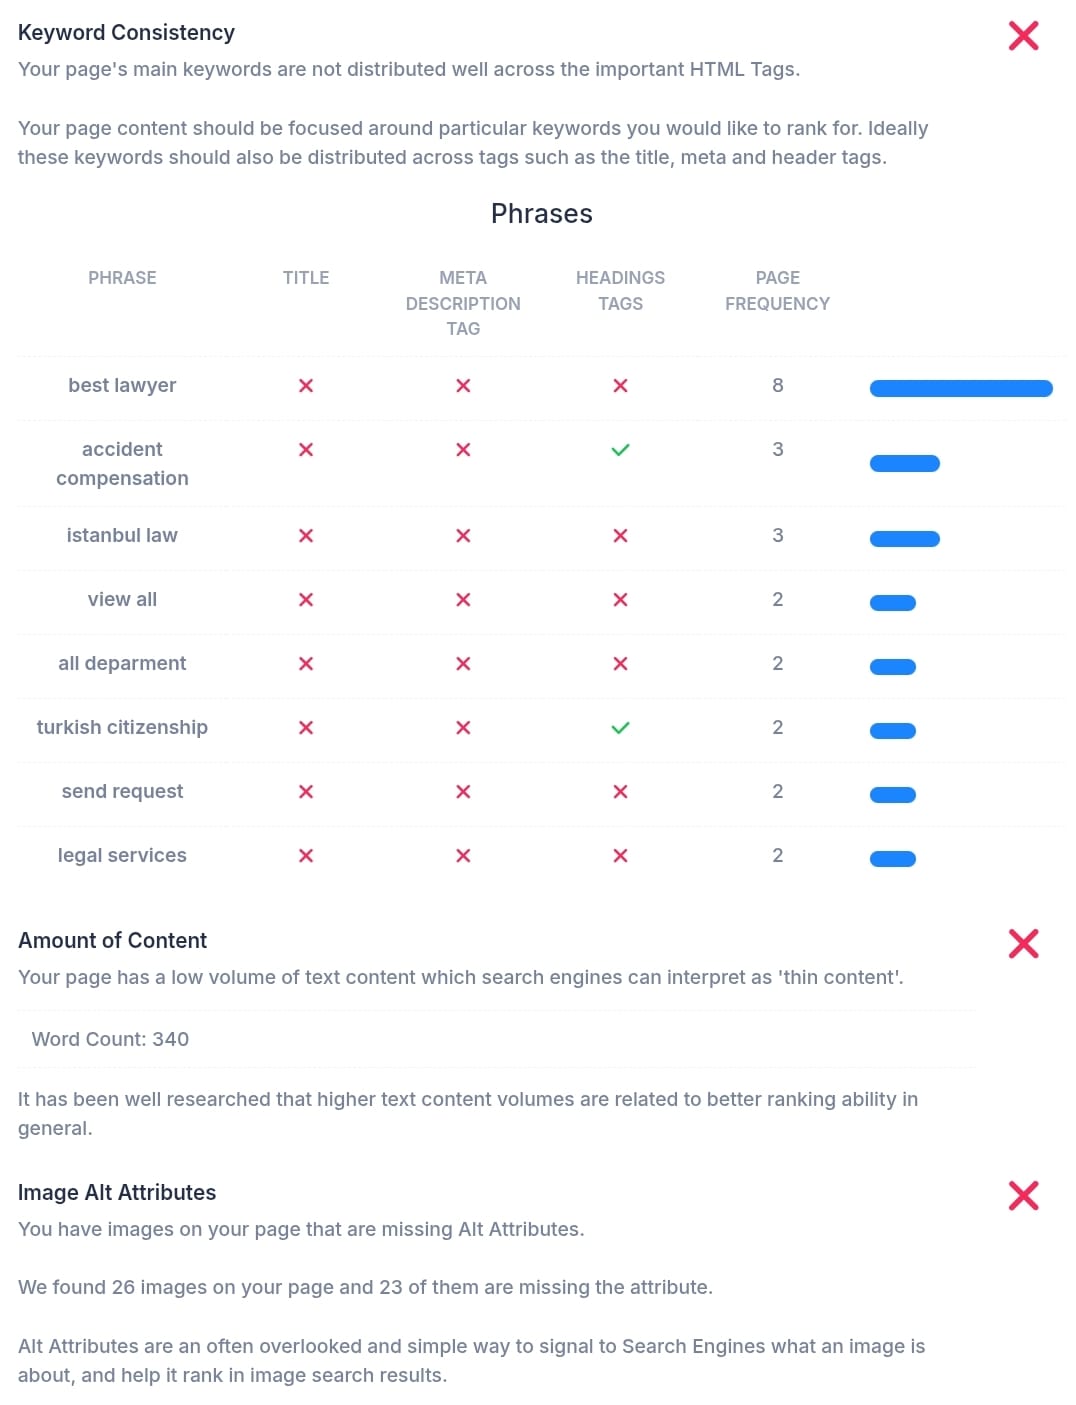Click the Page Frequency column header
Image resolution: width=1076 pixels, height=1405 pixels.
tap(777, 291)
